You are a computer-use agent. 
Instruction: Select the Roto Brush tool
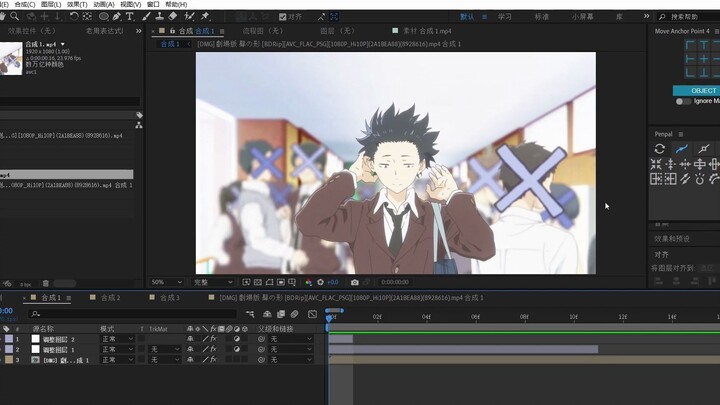[x=189, y=17]
